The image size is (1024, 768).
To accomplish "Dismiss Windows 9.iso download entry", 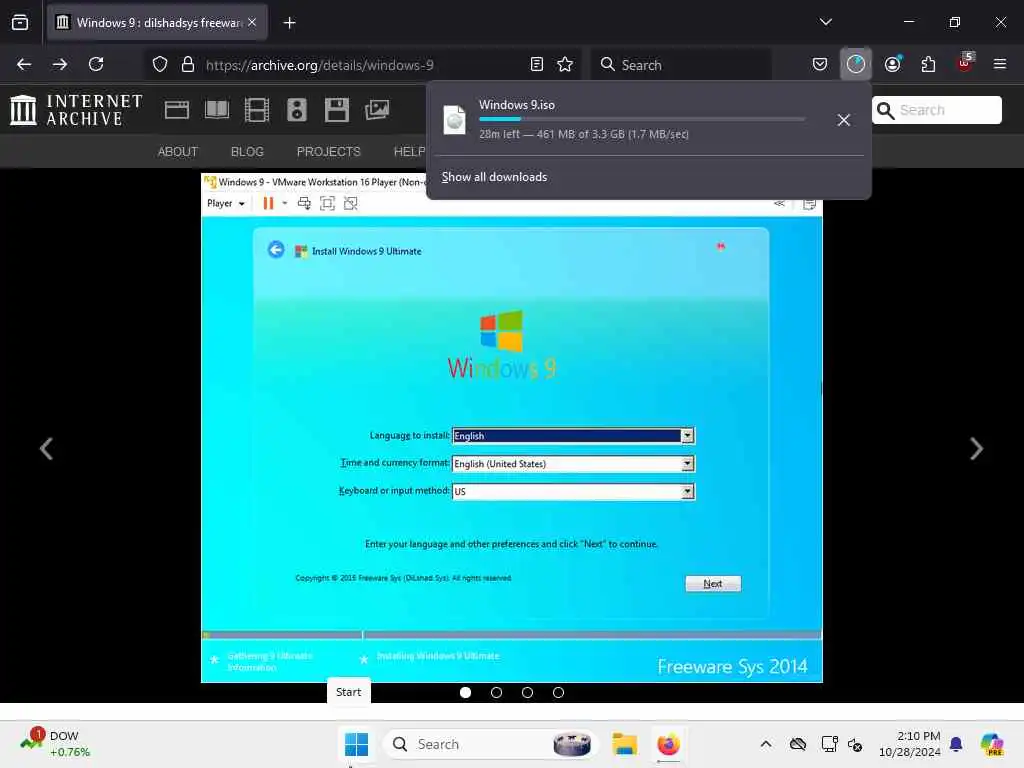I will [844, 120].
